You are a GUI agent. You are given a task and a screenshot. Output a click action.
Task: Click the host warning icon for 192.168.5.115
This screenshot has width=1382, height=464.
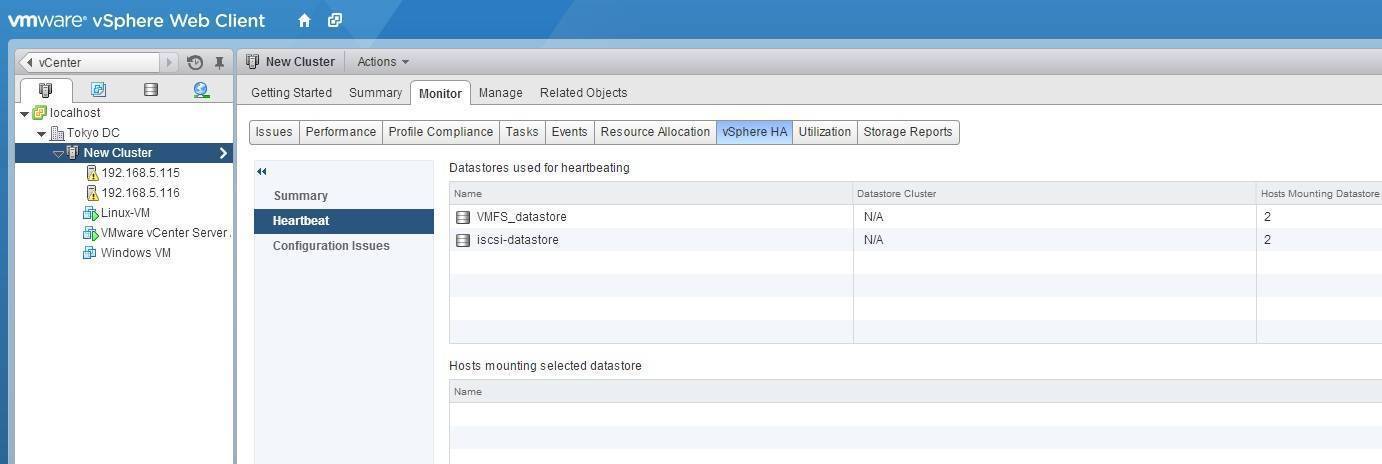coord(92,173)
